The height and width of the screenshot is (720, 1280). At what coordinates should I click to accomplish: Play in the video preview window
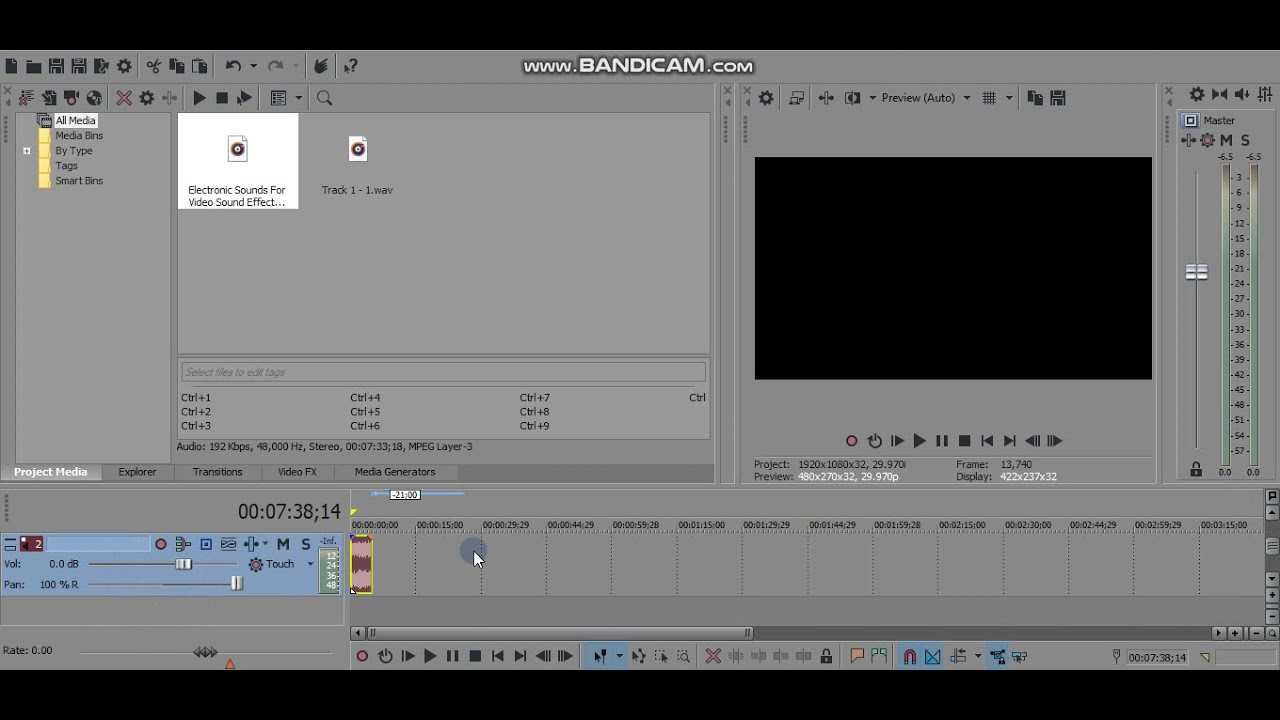(919, 441)
